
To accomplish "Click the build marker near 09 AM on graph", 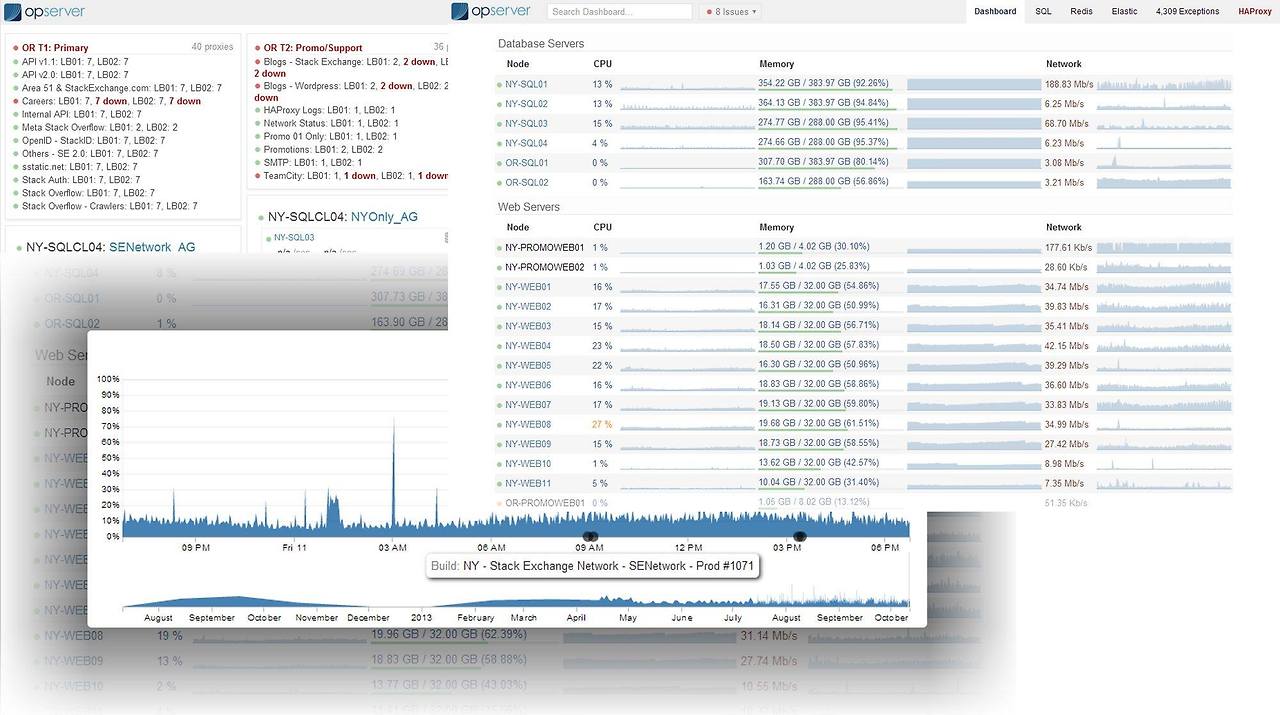I will [x=590, y=537].
